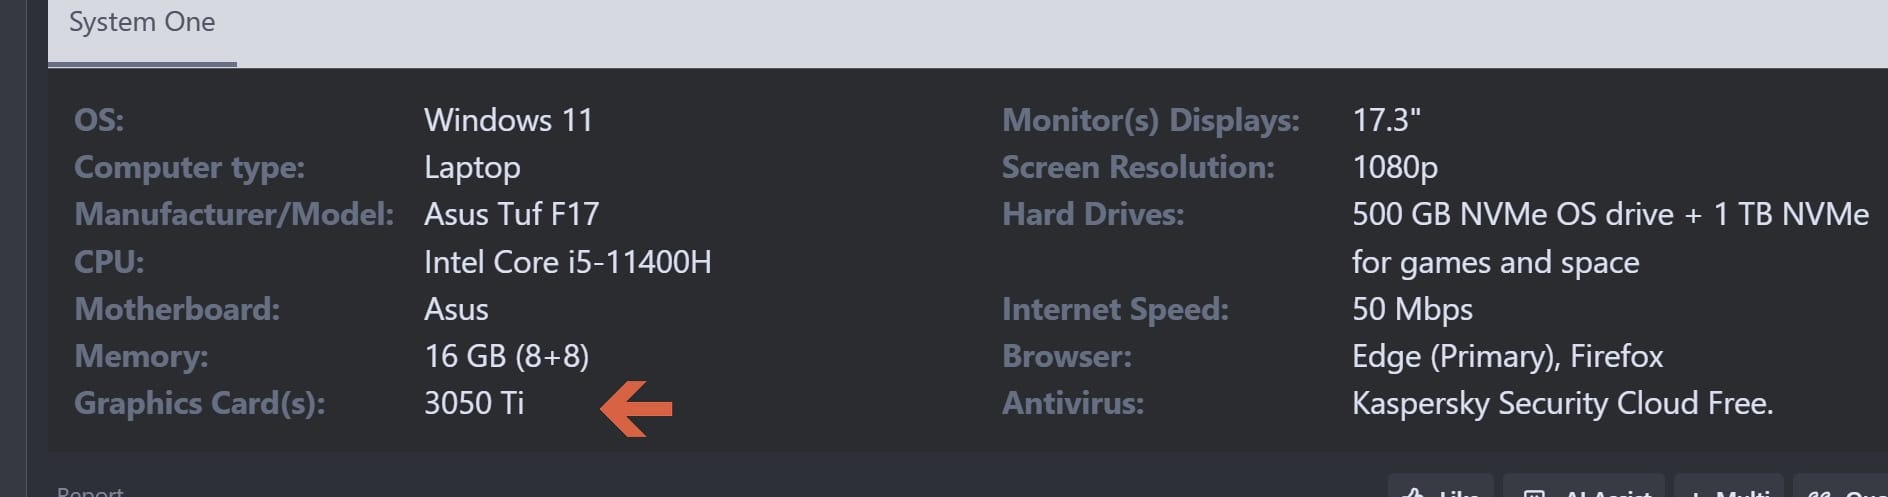This screenshot has width=1888, height=497.
Task: Click the 50 Mbps internet speed value
Action: (x=1412, y=309)
